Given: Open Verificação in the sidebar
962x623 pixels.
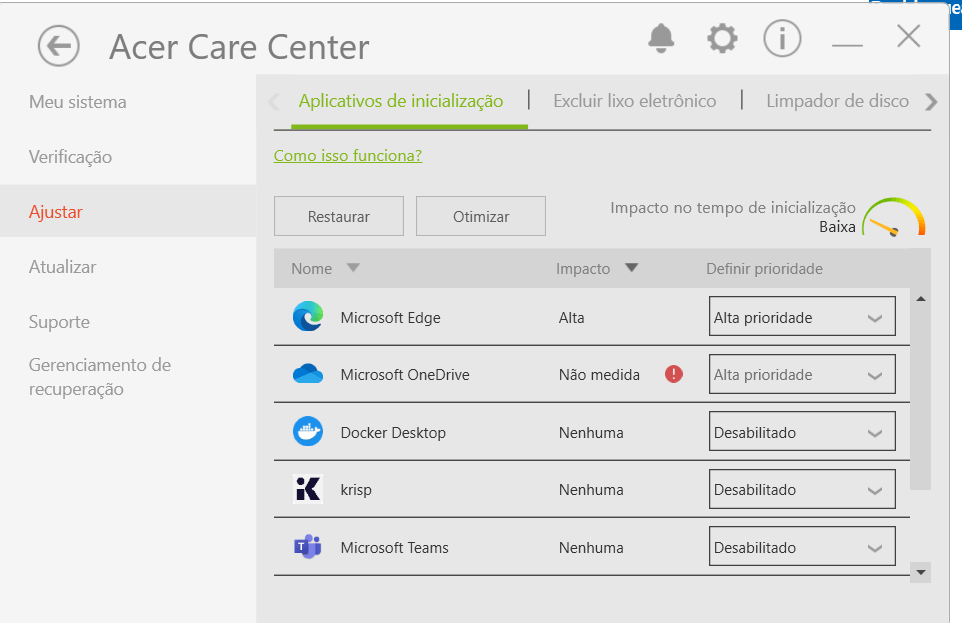Looking at the screenshot, I should click(x=71, y=157).
